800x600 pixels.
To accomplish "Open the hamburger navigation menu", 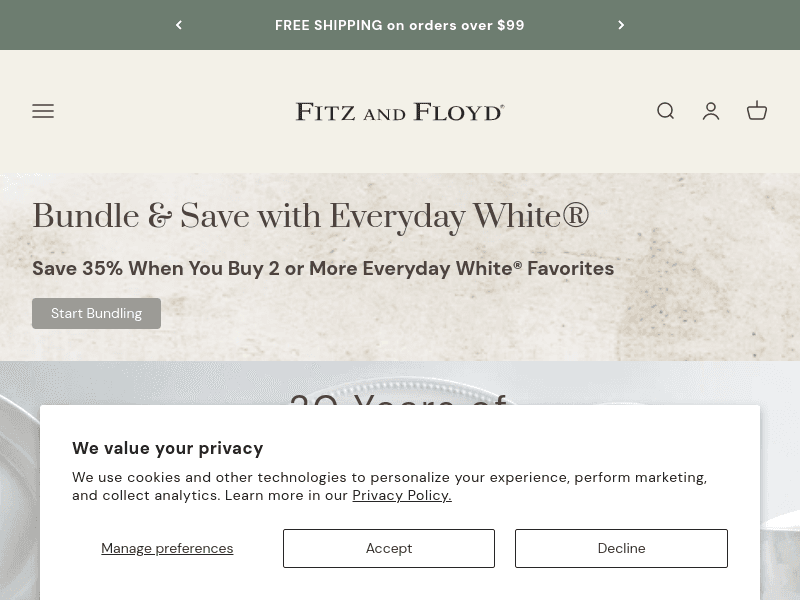I will (x=43, y=111).
